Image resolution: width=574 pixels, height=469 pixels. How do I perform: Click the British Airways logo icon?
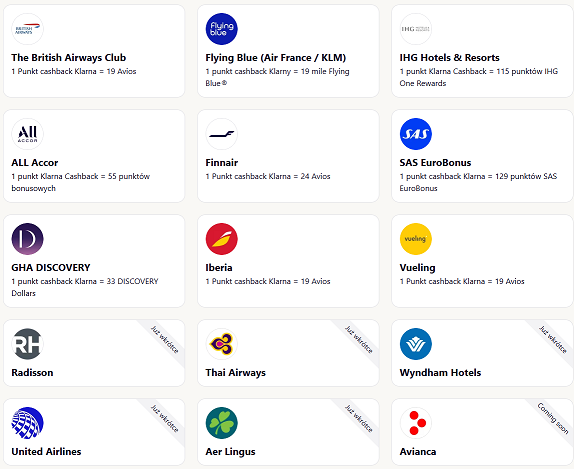tap(27, 29)
